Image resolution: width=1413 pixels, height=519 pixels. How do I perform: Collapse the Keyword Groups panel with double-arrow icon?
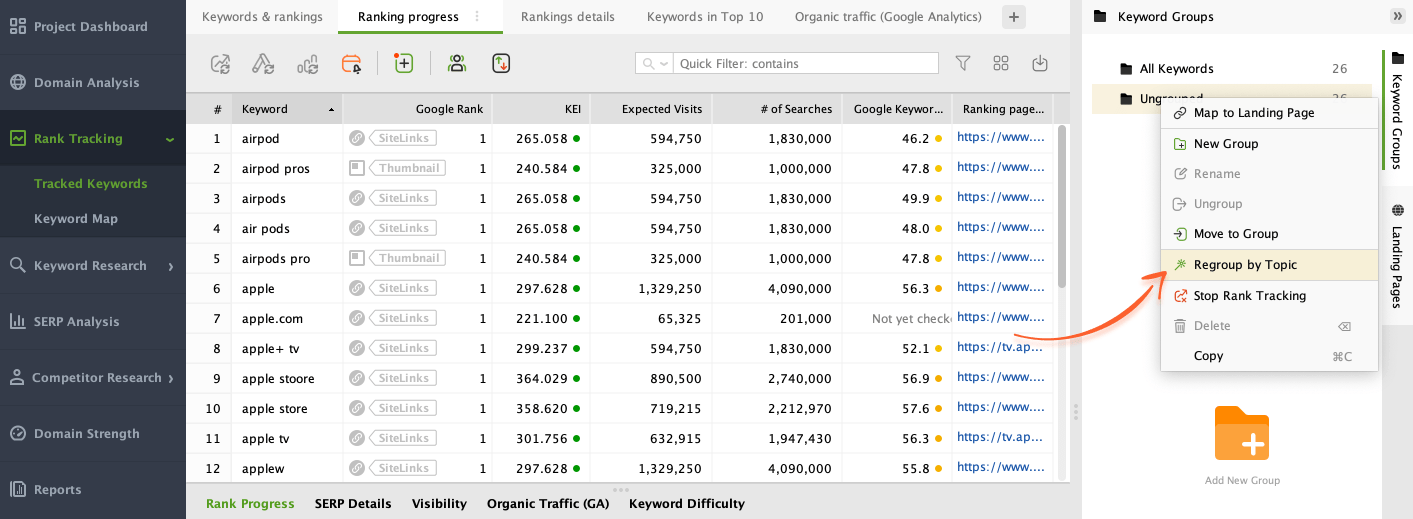point(1397,16)
